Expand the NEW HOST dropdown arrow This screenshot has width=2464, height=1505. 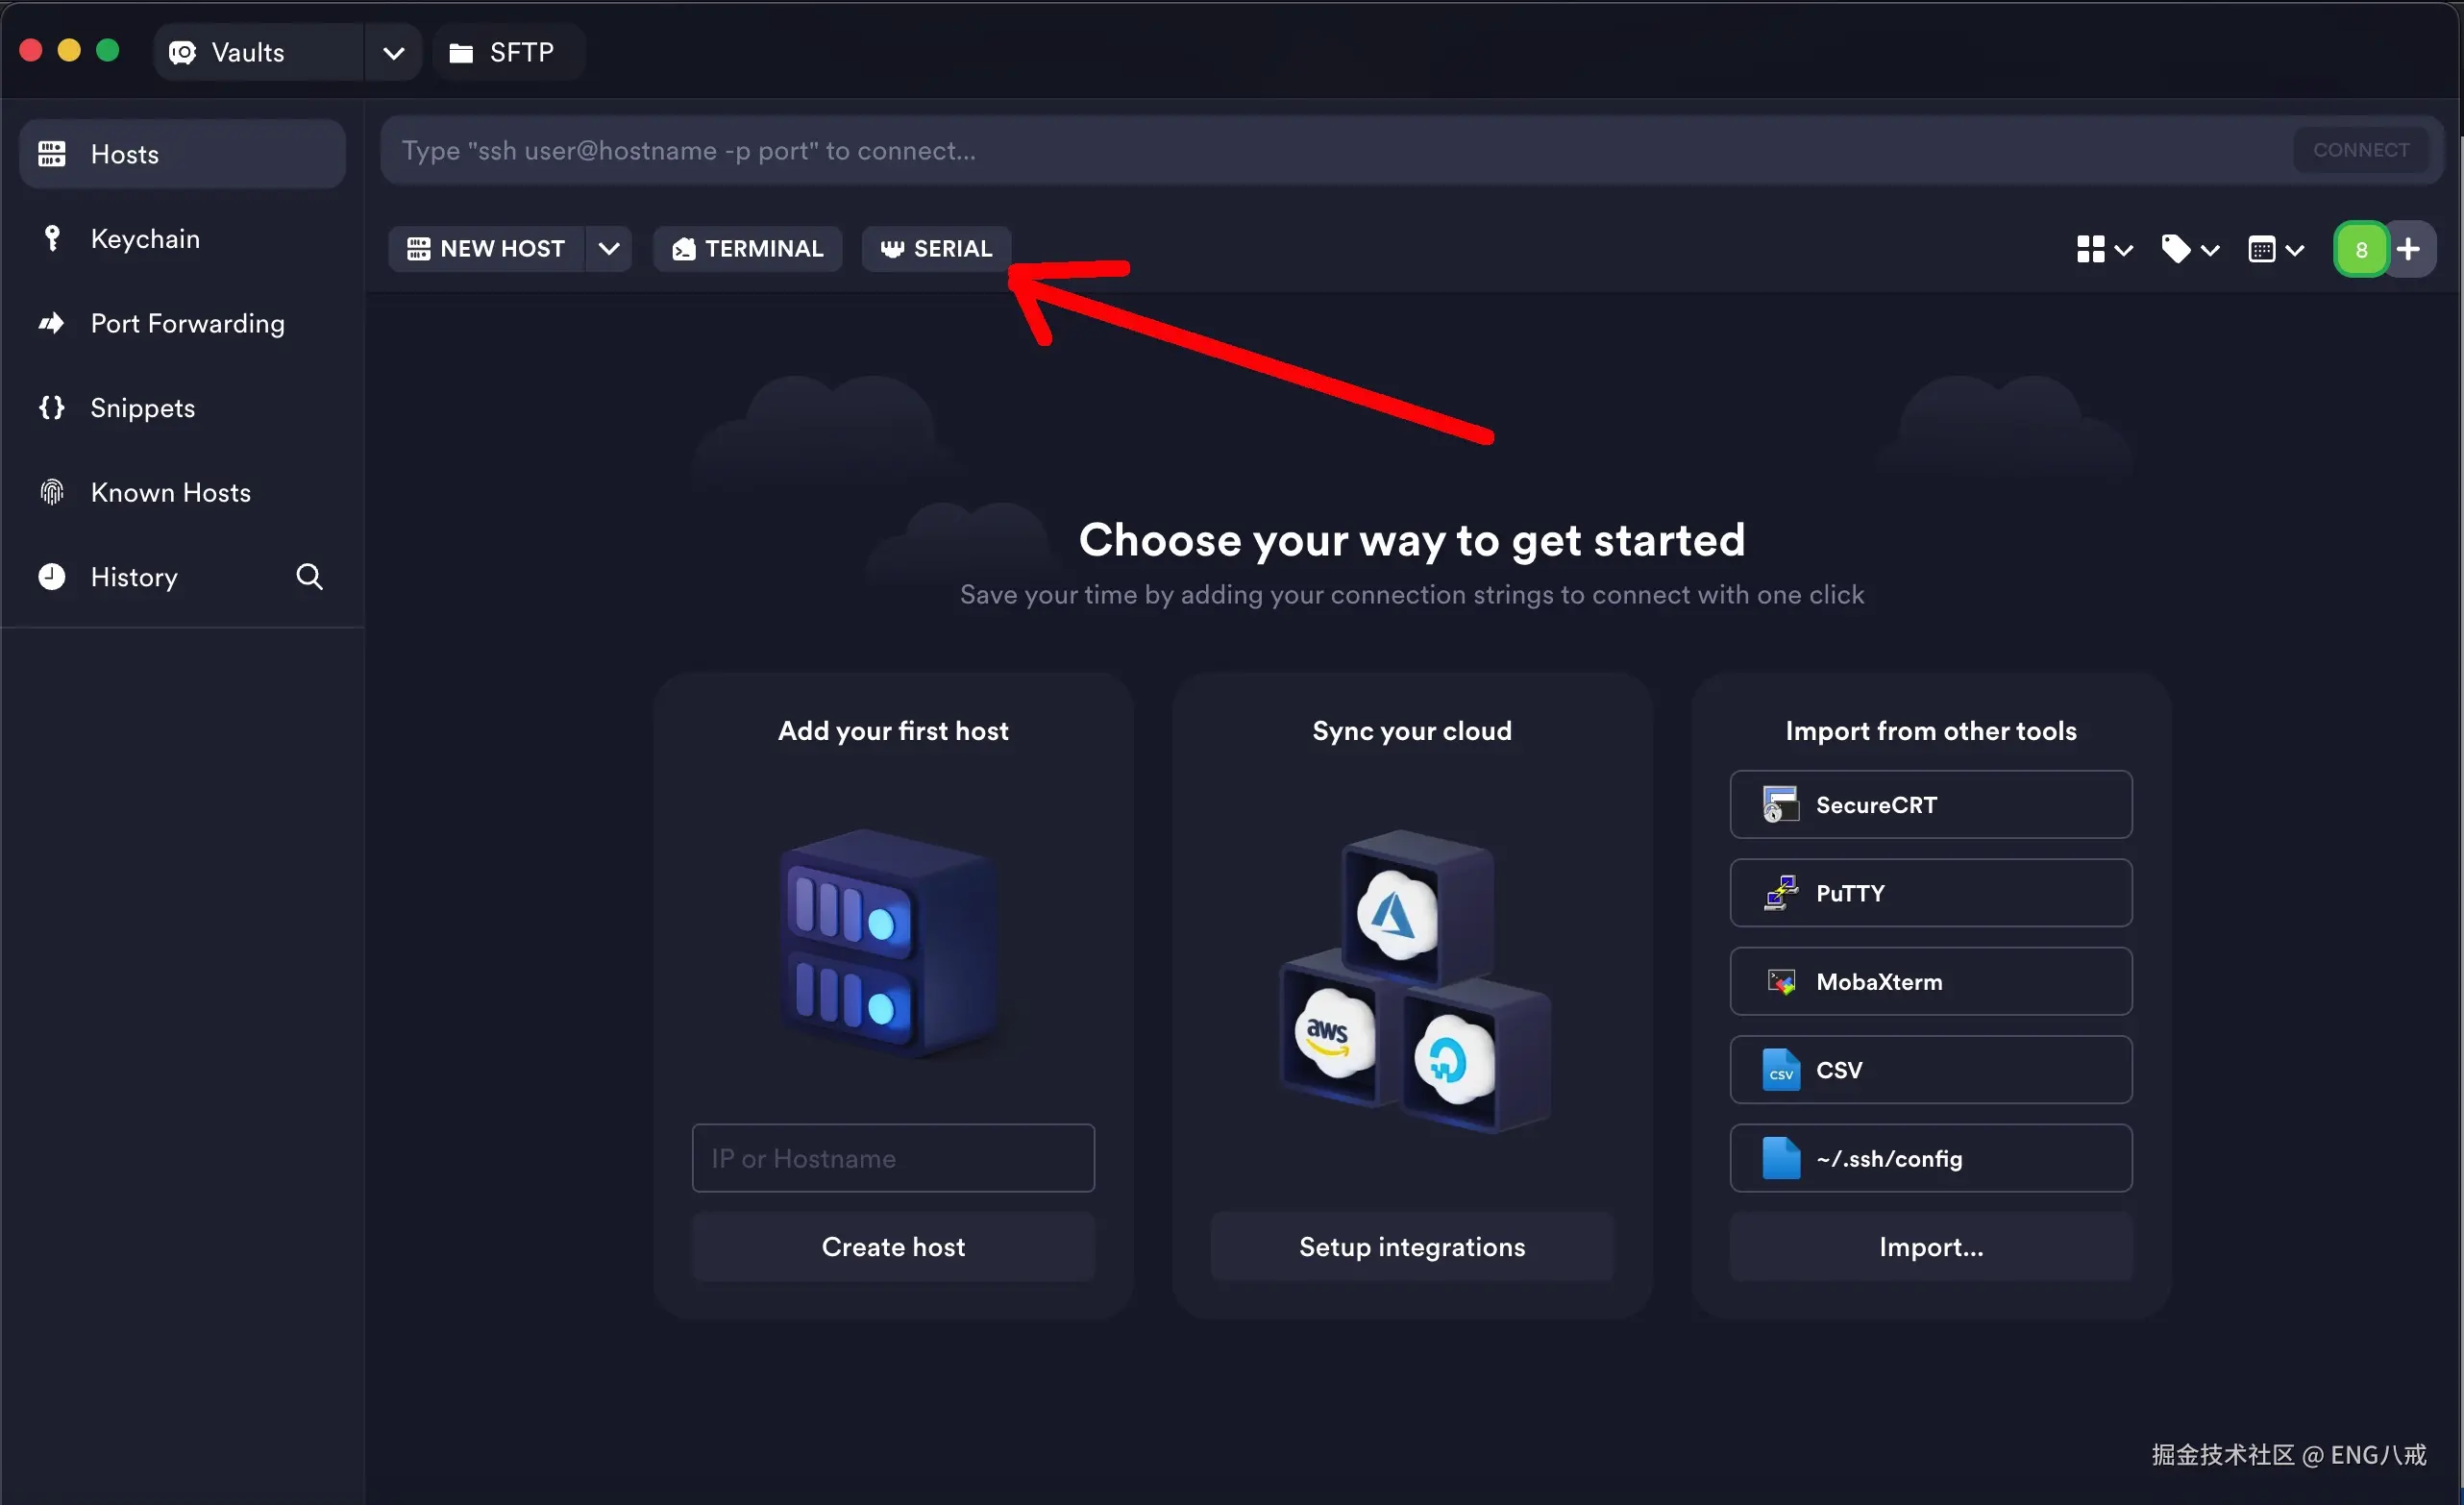point(609,249)
